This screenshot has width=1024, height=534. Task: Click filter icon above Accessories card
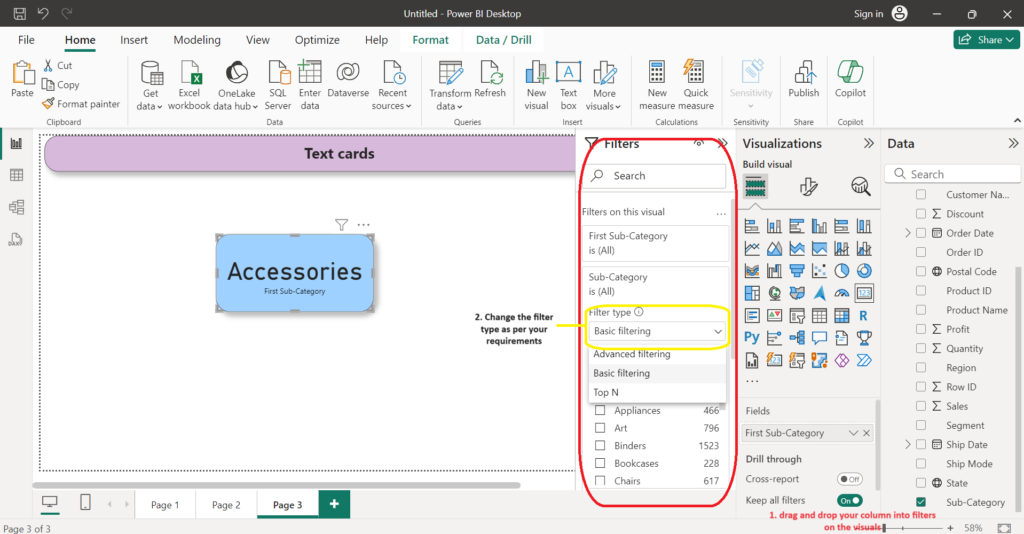pos(341,225)
